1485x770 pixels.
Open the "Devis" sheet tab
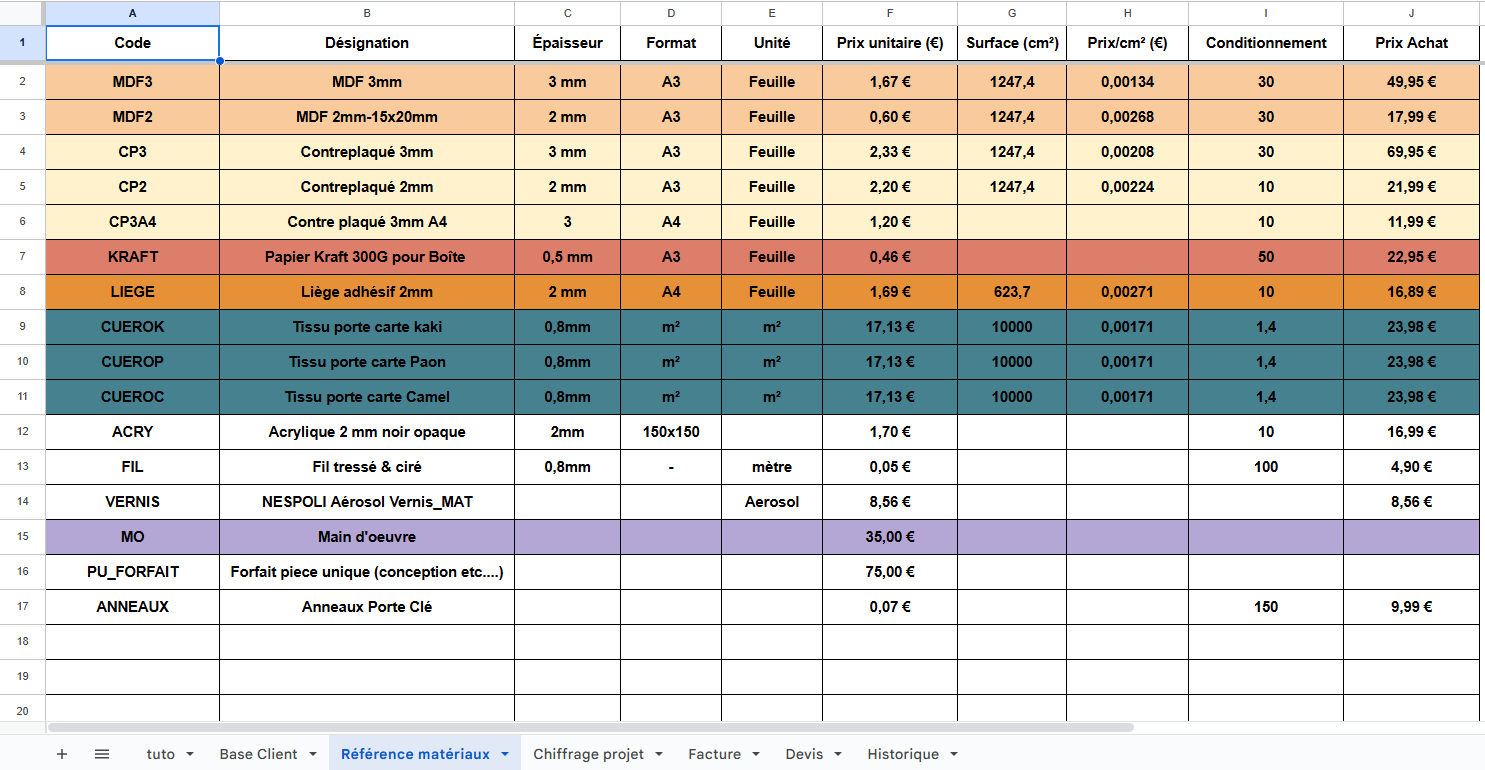806,754
